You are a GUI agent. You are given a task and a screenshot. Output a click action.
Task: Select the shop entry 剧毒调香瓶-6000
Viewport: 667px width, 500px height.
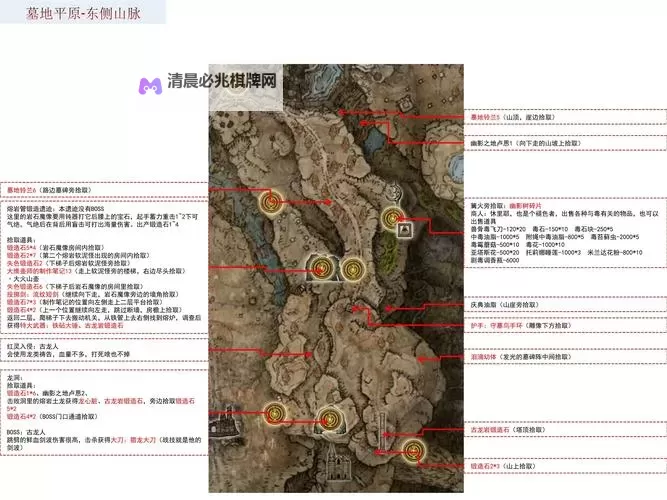(495, 260)
